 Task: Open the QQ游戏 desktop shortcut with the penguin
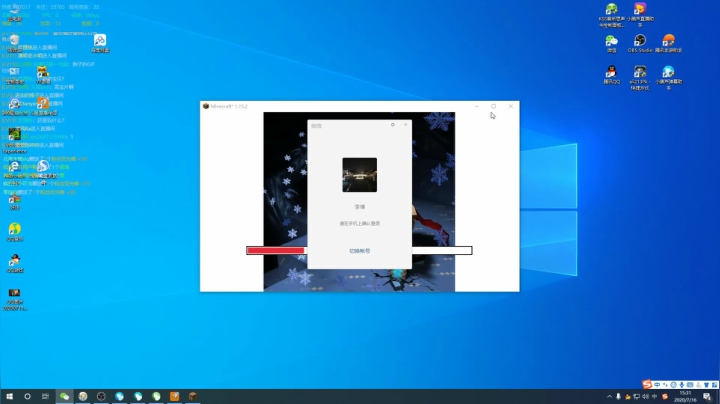[x=15, y=264]
